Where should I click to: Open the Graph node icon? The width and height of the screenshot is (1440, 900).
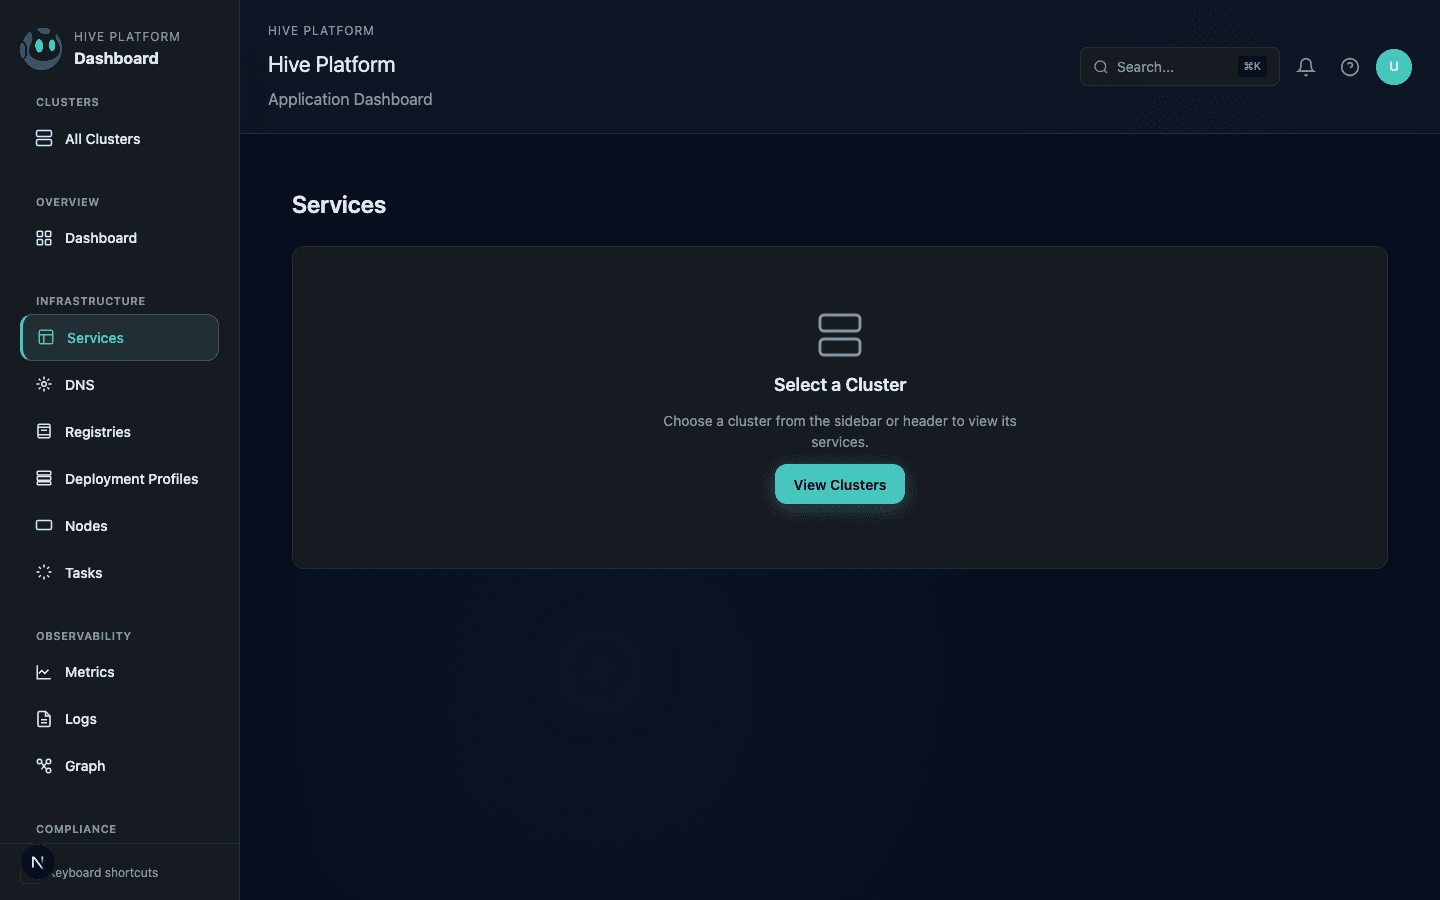[44, 765]
